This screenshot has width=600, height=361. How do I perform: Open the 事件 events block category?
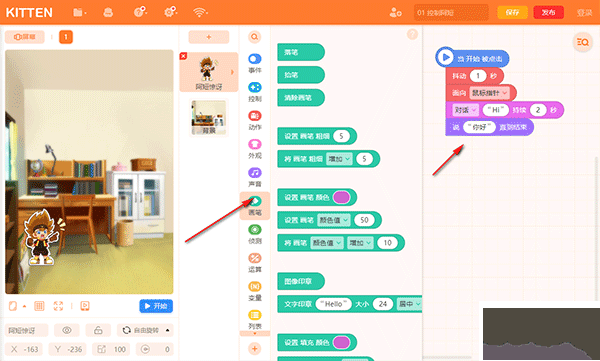255,63
